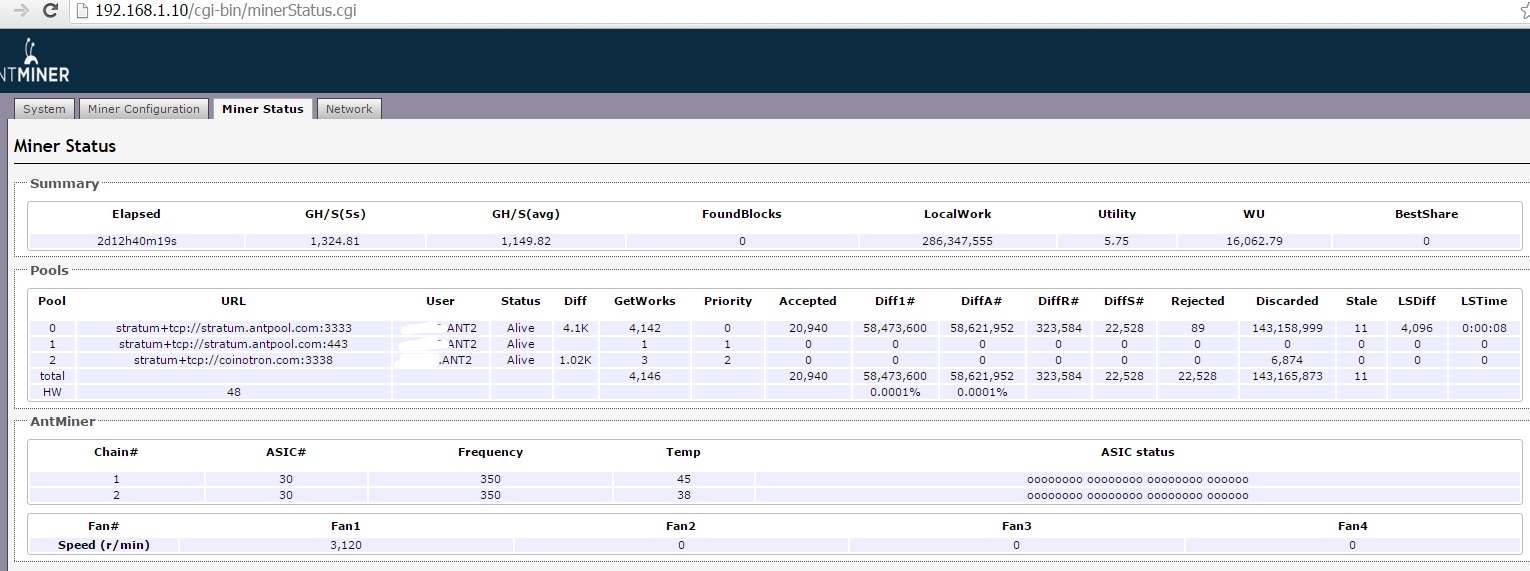Click the Miner Status page heading

tap(65, 146)
